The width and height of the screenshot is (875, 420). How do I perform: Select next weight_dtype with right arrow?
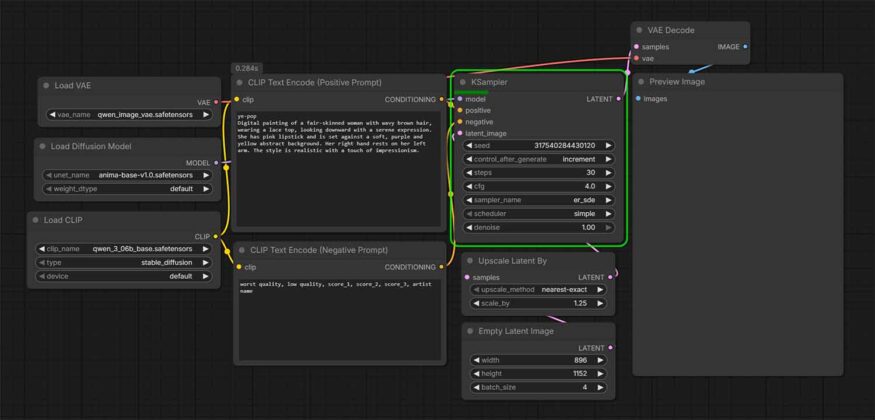click(x=206, y=189)
